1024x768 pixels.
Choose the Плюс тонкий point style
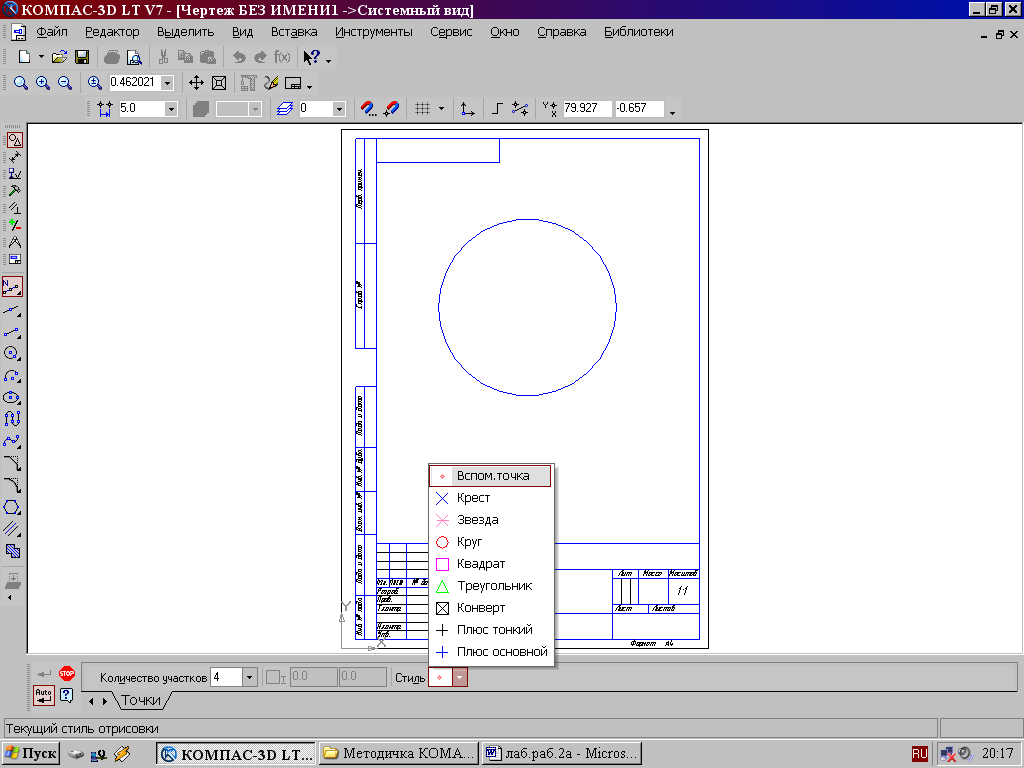click(x=490, y=630)
